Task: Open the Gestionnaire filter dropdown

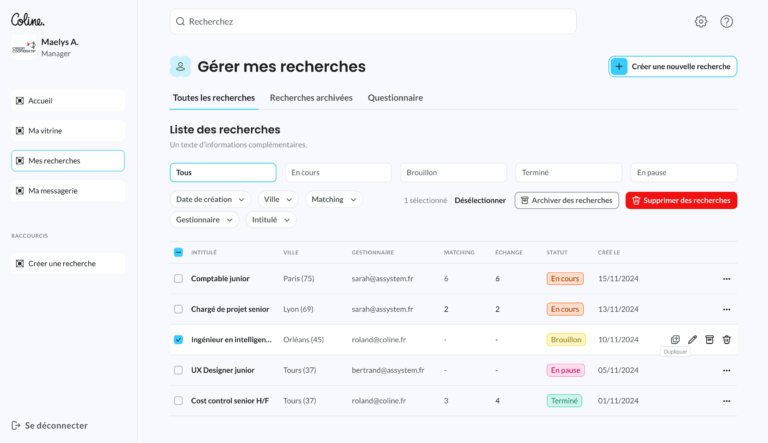Action: tap(204, 219)
